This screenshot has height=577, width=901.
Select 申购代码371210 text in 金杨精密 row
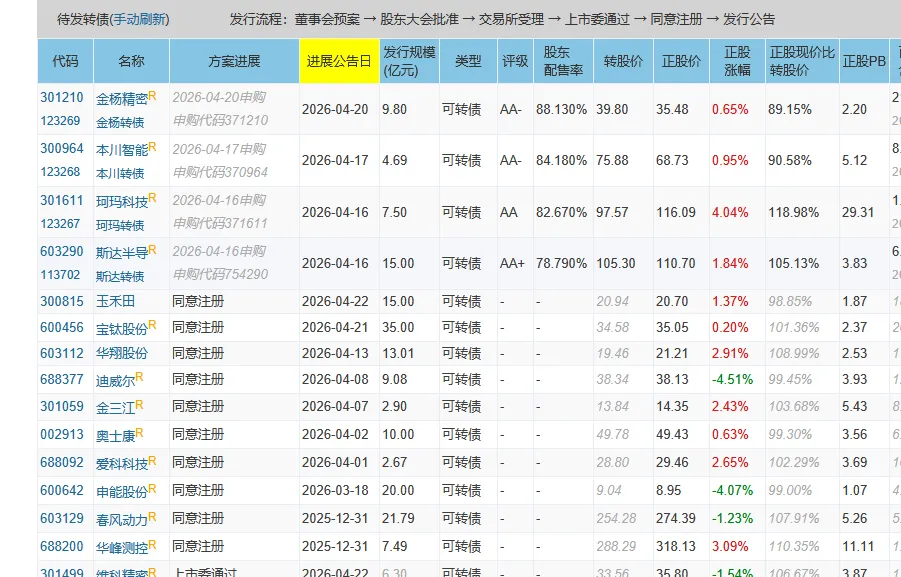pyautogui.click(x=220, y=121)
